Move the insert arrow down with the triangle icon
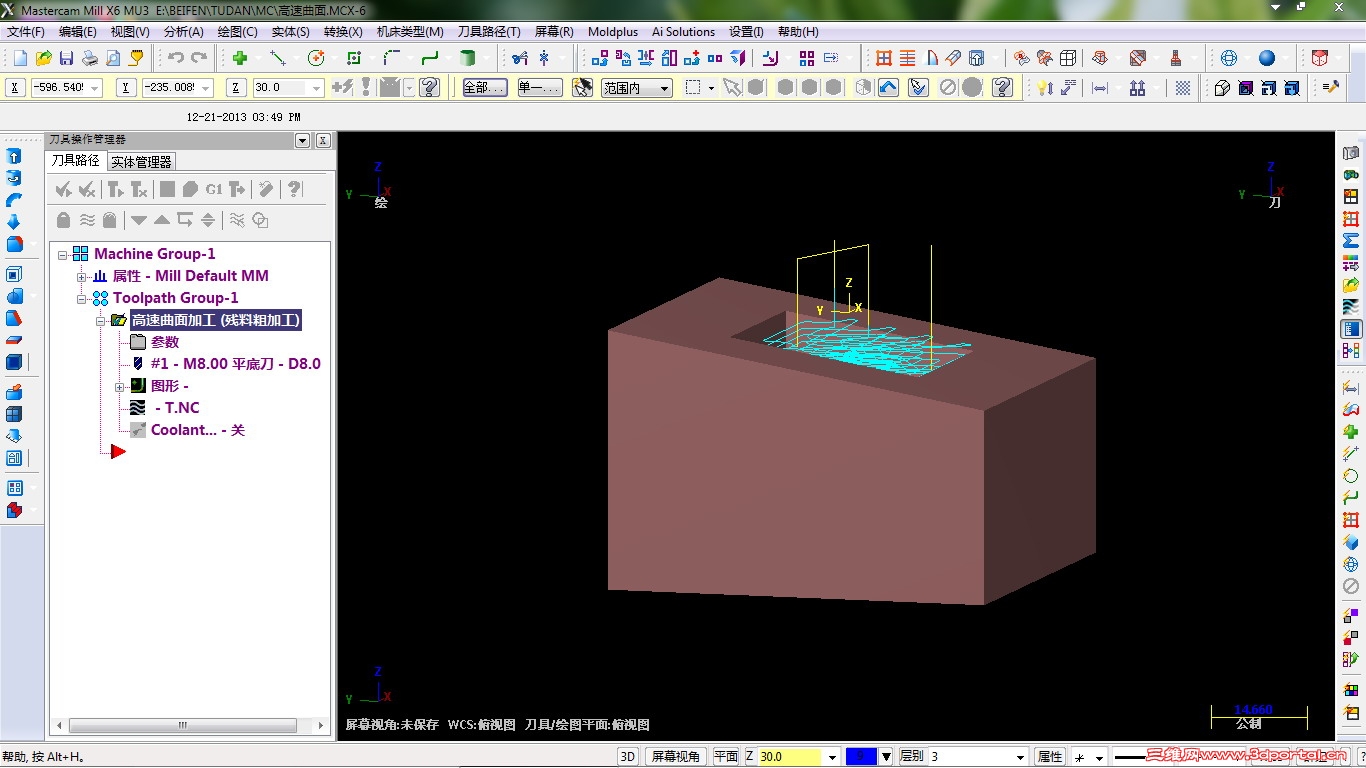 pyautogui.click(x=139, y=220)
